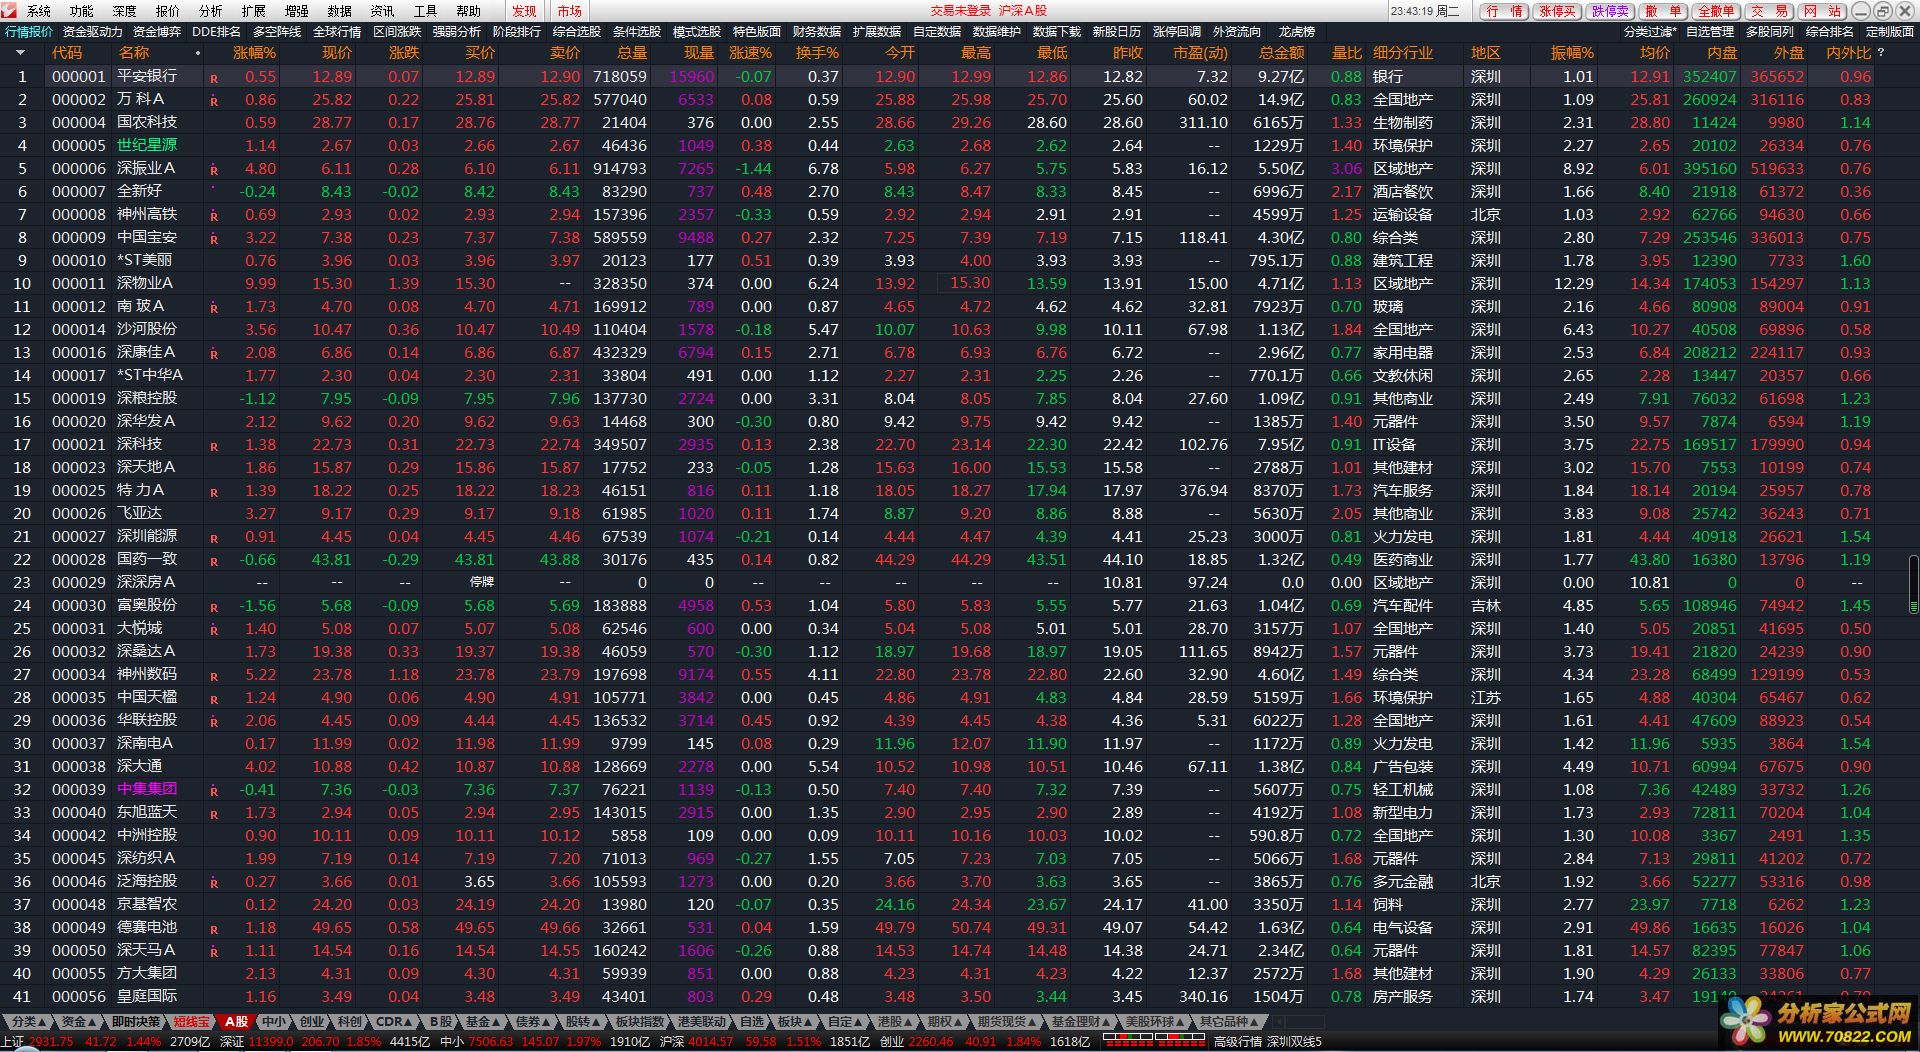Screen dimensions: 1920x1052
Task: Click the 深圳双线5 status bar entry
Action: 1295,1041
